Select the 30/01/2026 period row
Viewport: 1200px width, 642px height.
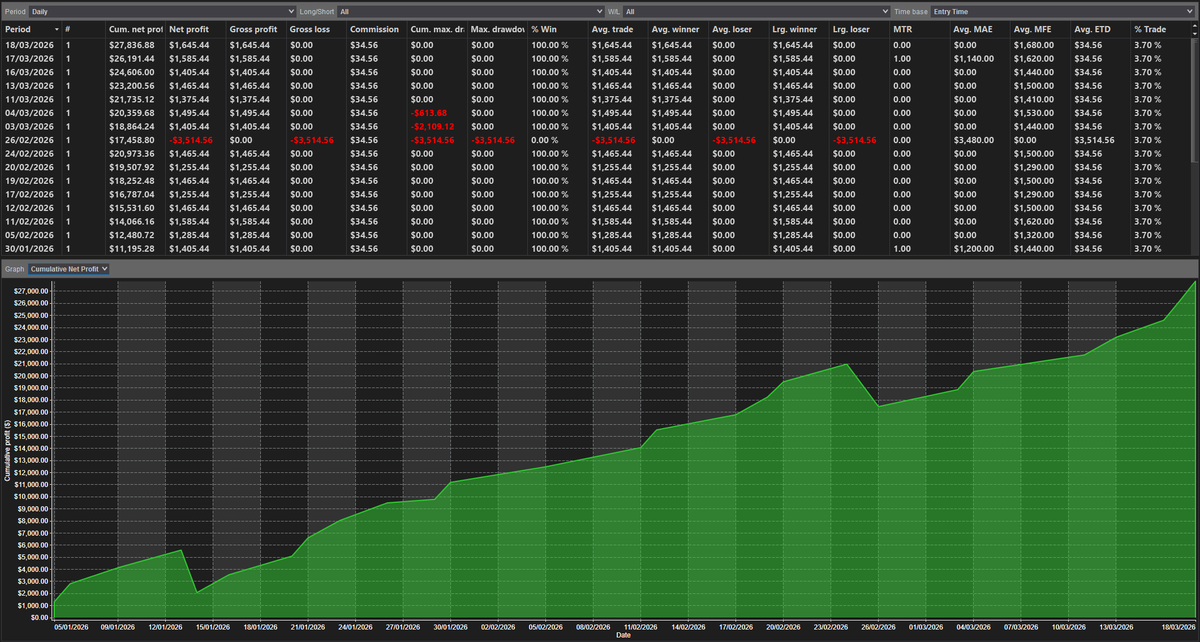(x=596, y=248)
